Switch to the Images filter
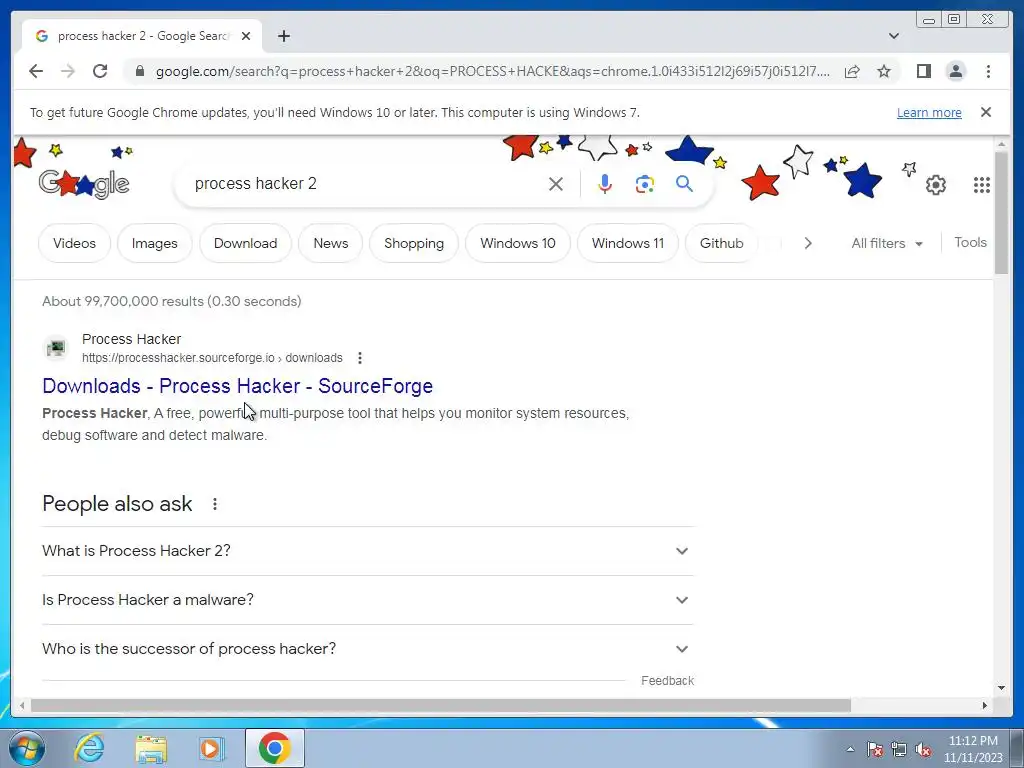The height and width of the screenshot is (768, 1024). [x=154, y=243]
